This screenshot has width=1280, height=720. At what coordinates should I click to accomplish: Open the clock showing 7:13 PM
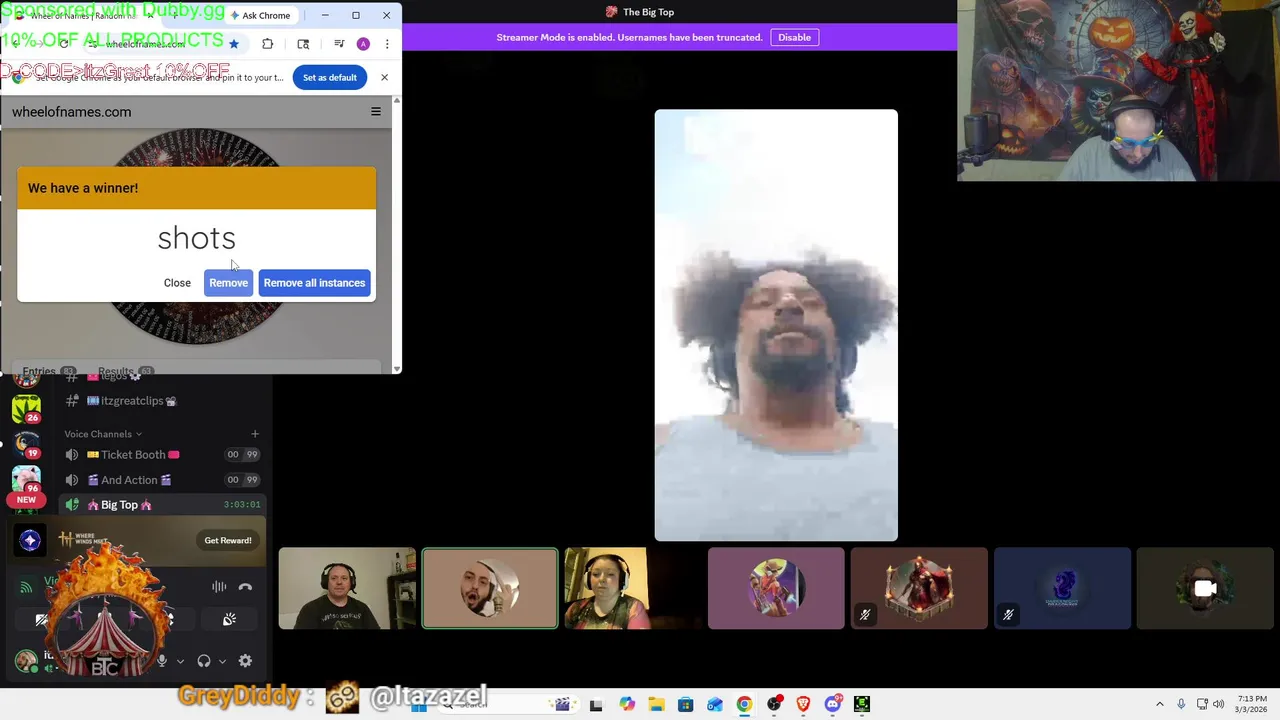[x=1252, y=704]
